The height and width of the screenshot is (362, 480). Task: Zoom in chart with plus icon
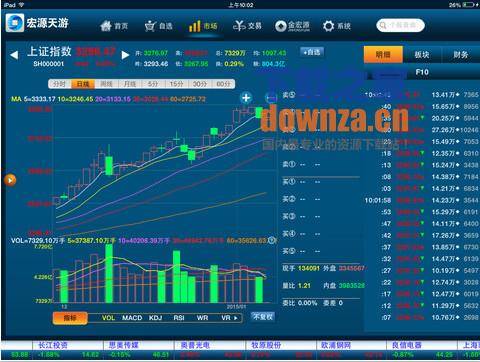pos(246,98)
